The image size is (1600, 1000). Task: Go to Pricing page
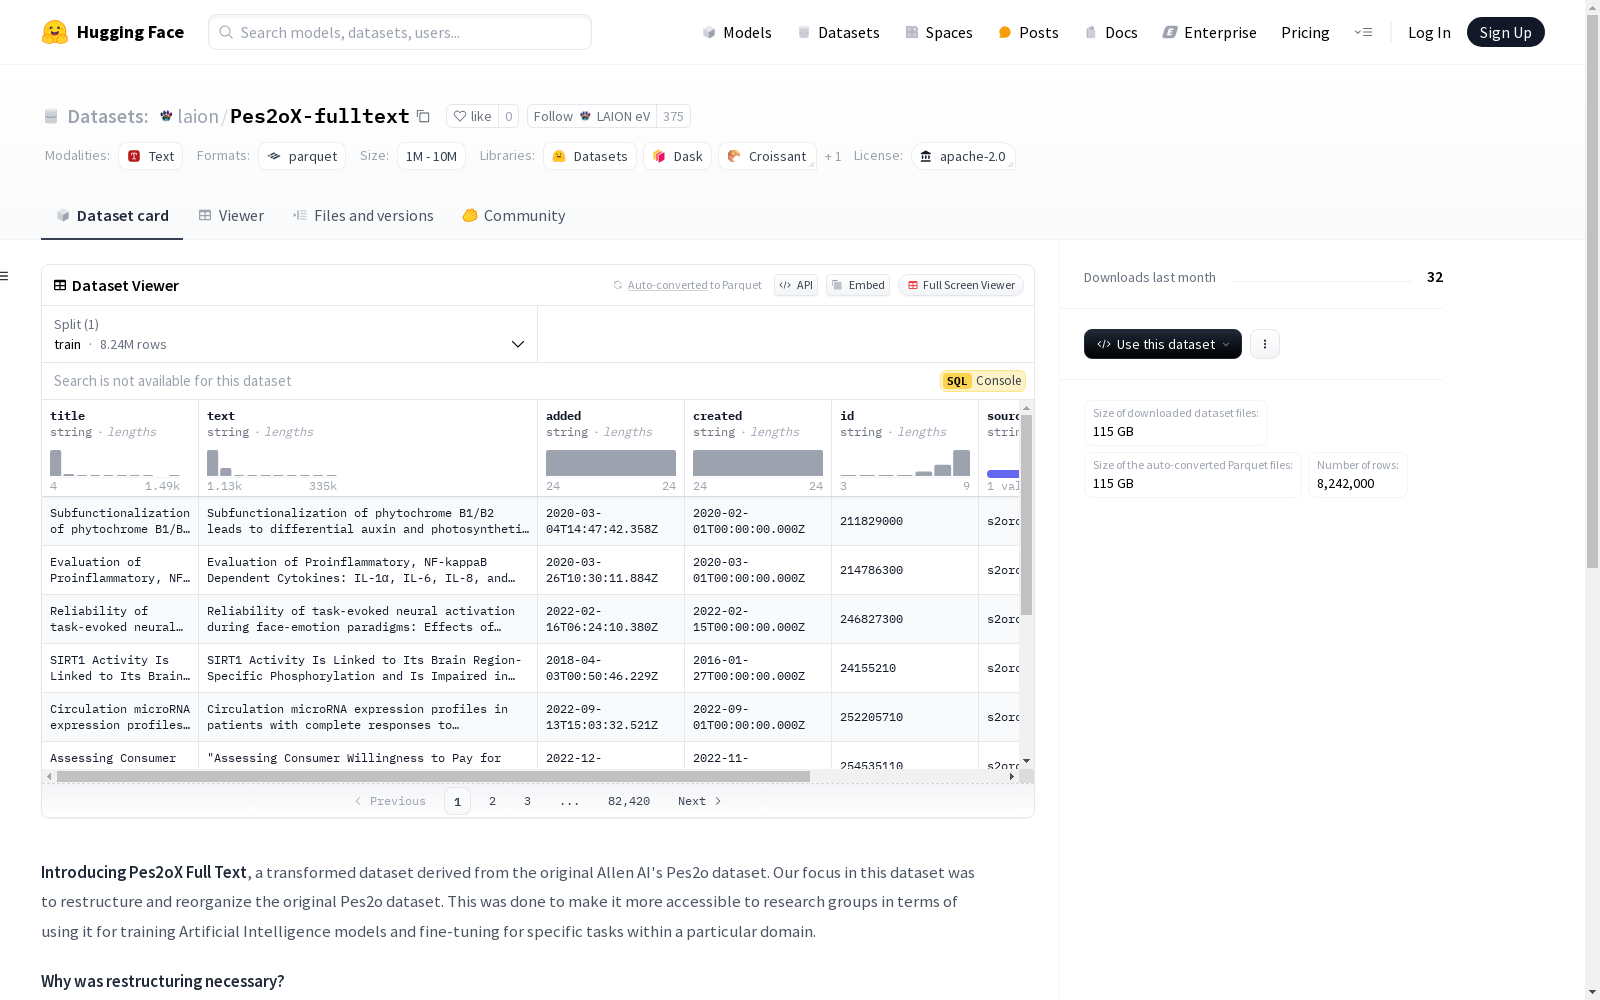[1305, 32]
